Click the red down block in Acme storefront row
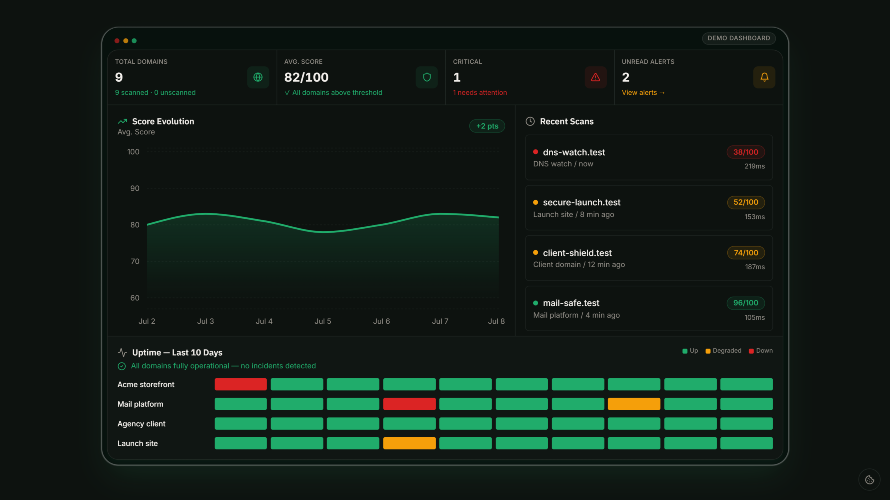 pos(241,384)
